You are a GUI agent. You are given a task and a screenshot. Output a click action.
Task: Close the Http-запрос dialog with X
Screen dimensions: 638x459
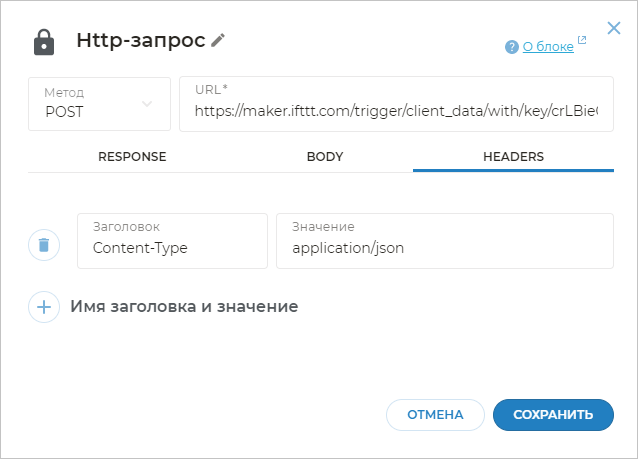tap(614, 28)
